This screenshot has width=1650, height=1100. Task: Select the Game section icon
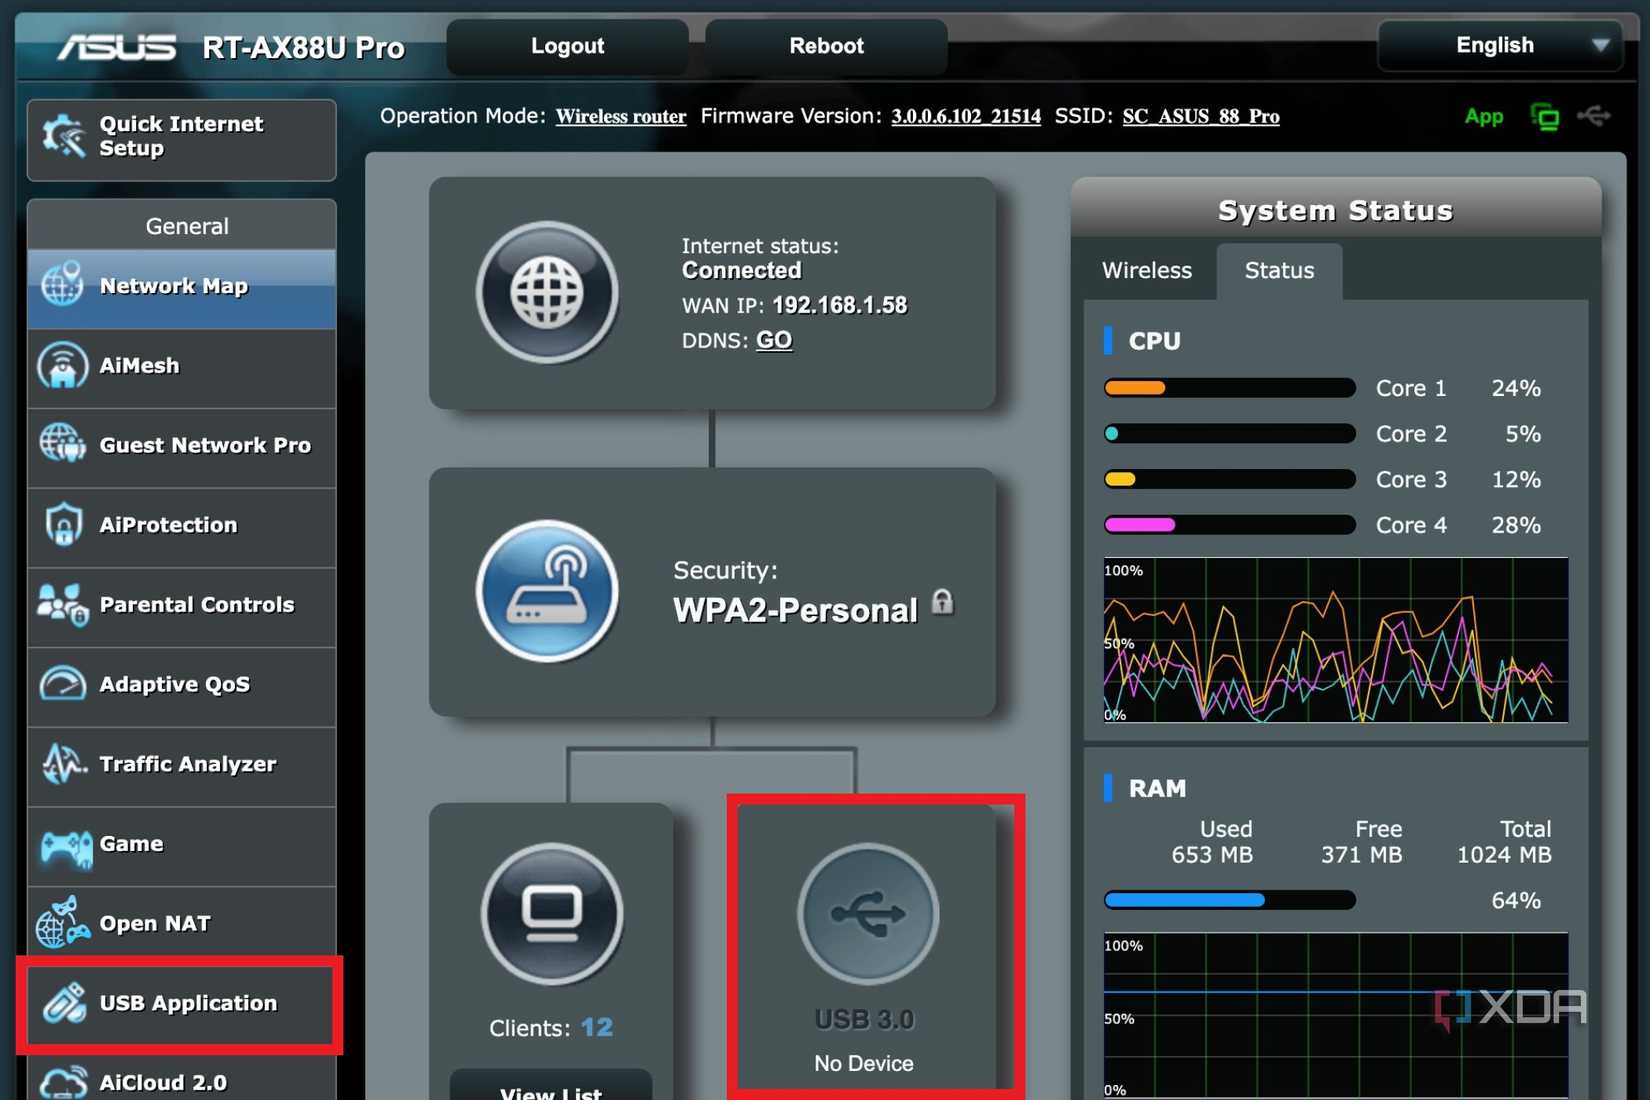pos(62,843)
